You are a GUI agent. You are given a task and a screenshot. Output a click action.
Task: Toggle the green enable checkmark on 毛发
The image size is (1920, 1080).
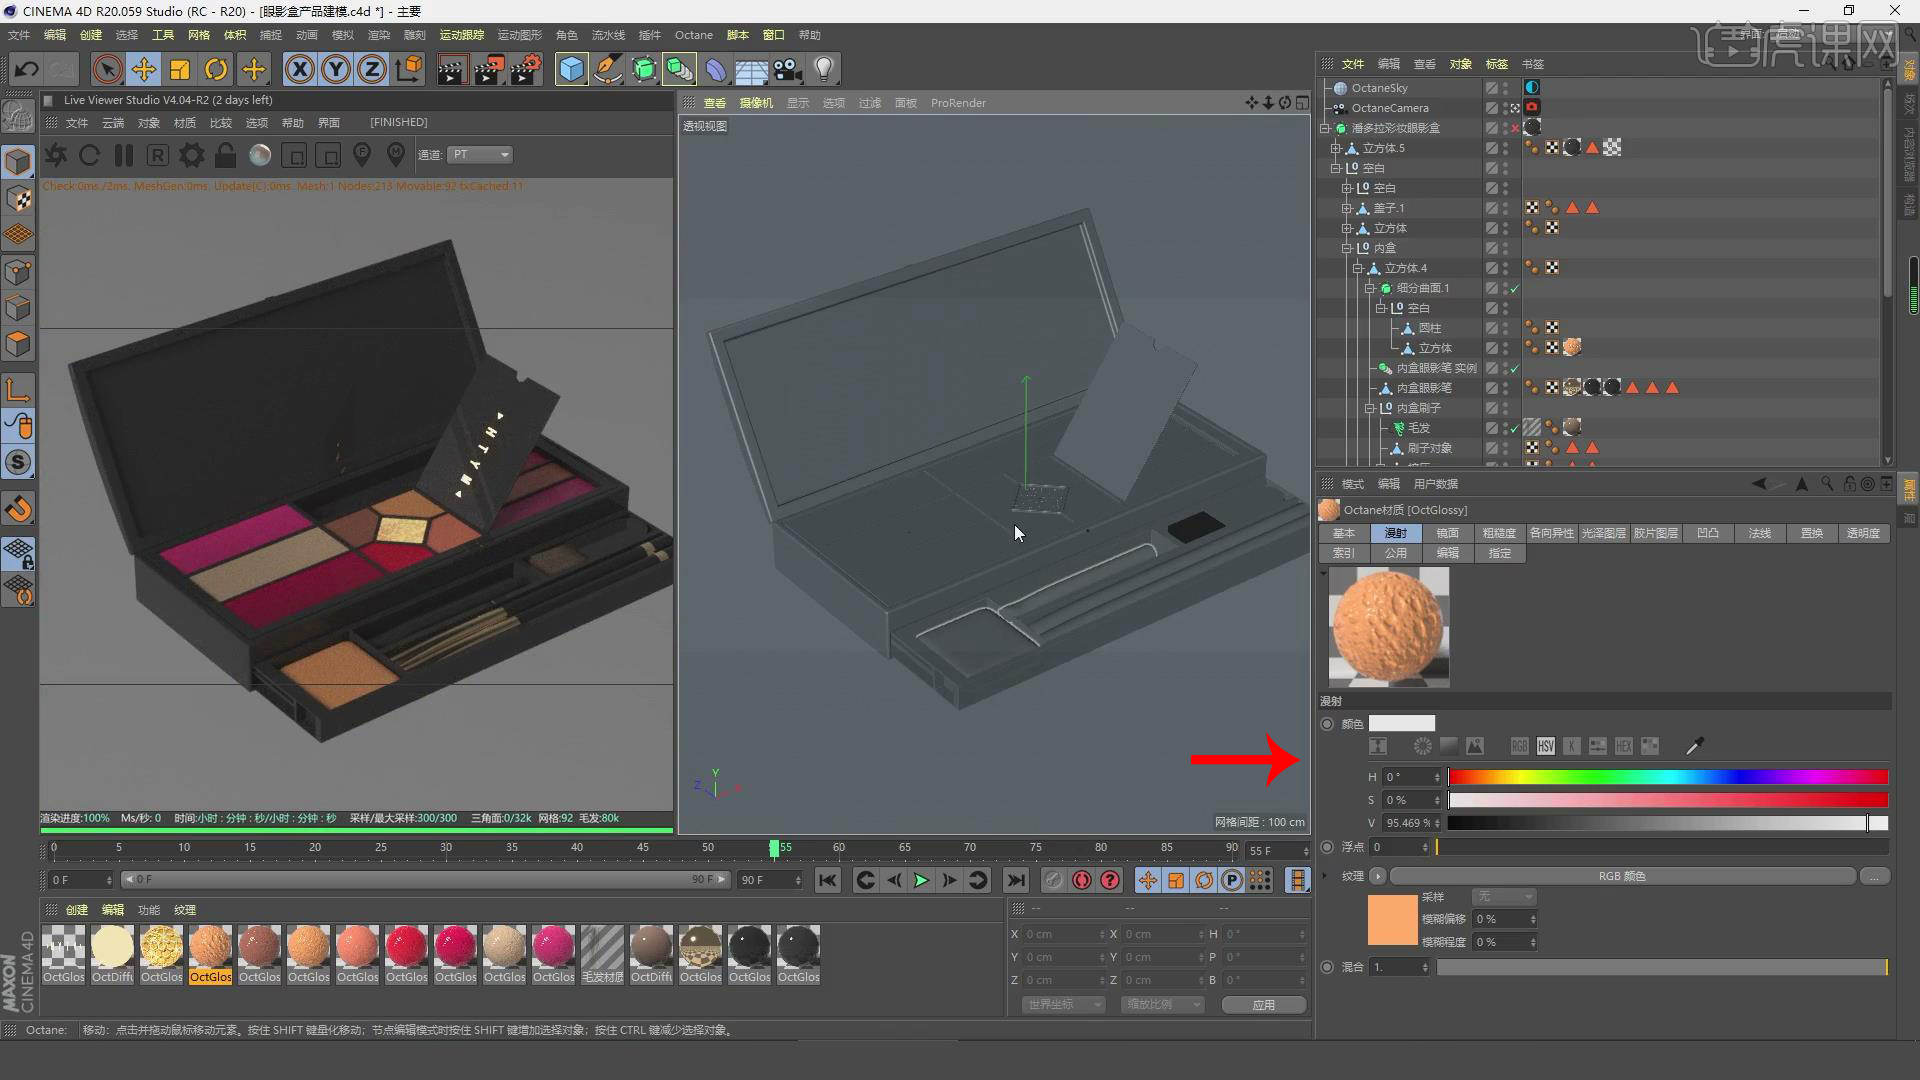click(1516, 427)
